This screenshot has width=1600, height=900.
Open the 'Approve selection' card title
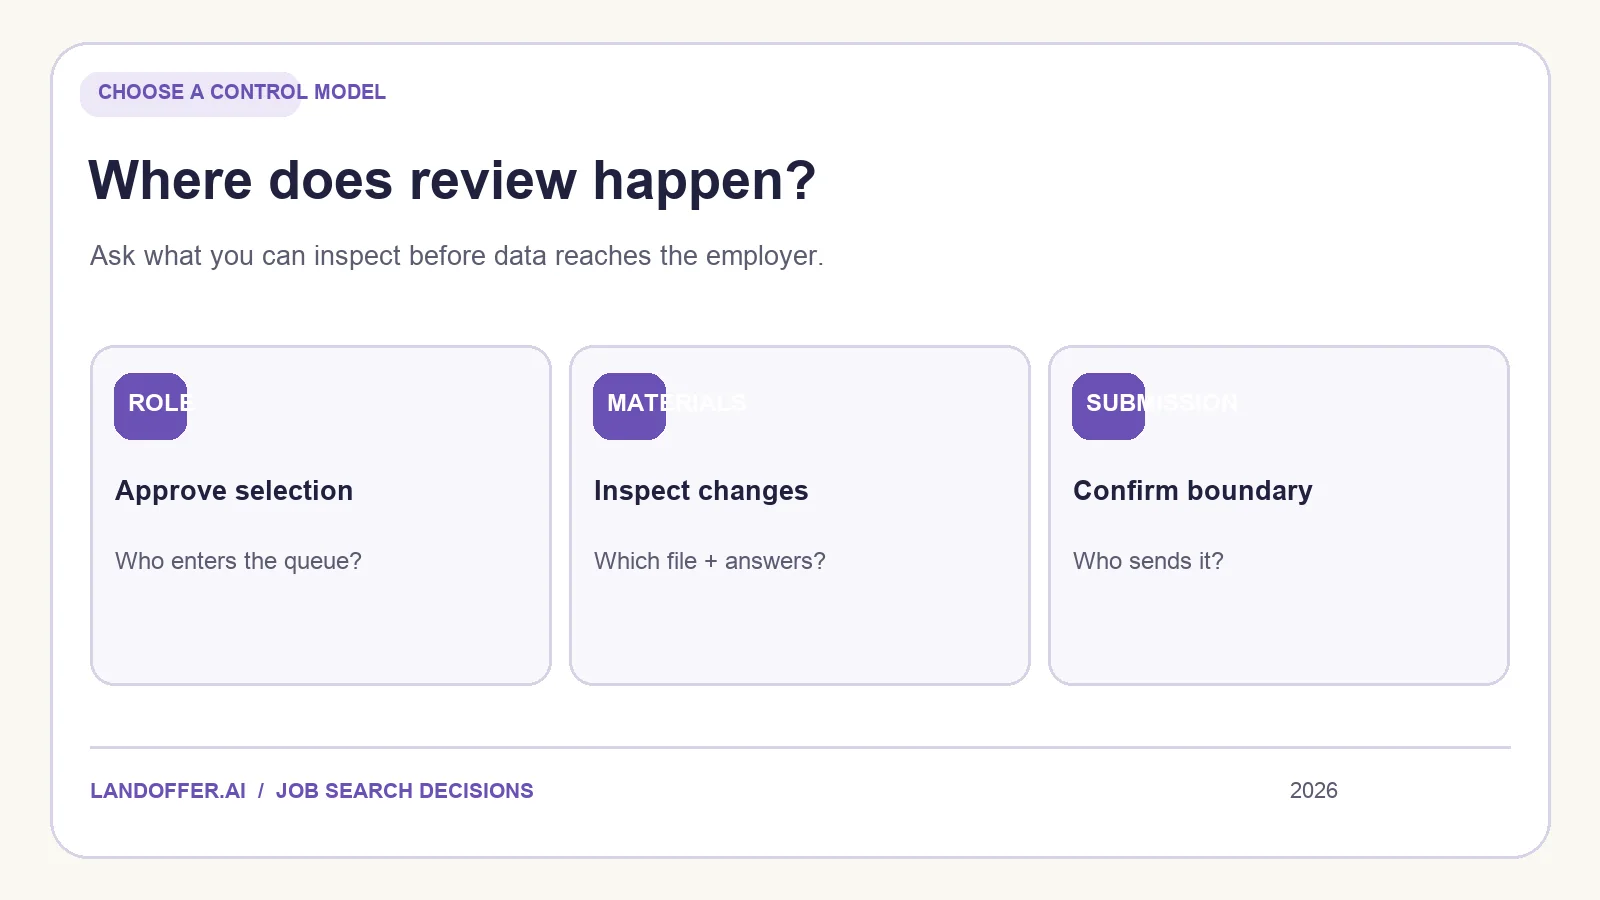[x=234, y=491]
